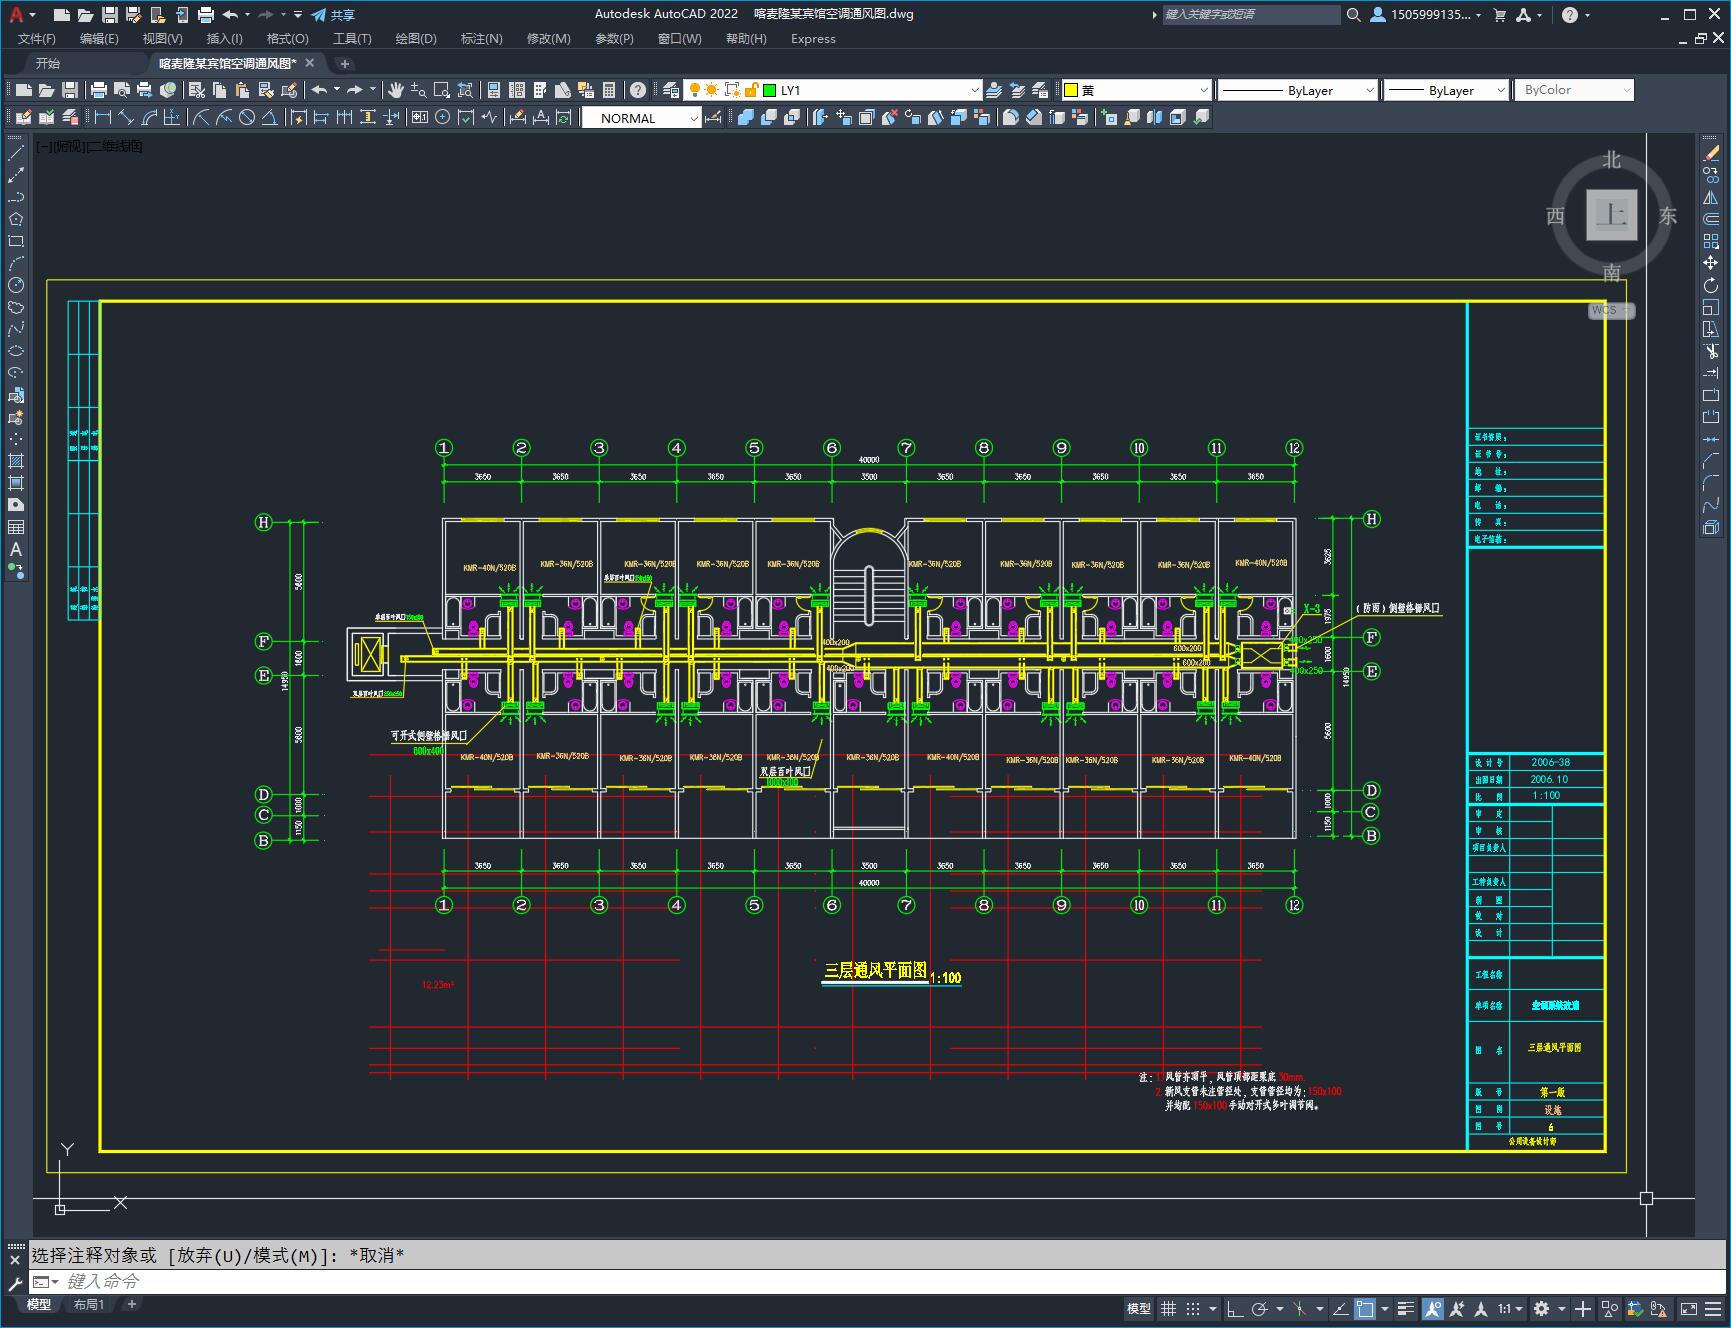This screenshot has width=1731, height=1328.
Task: Open the yellow color control dropdown
Action: point(1204,90)
